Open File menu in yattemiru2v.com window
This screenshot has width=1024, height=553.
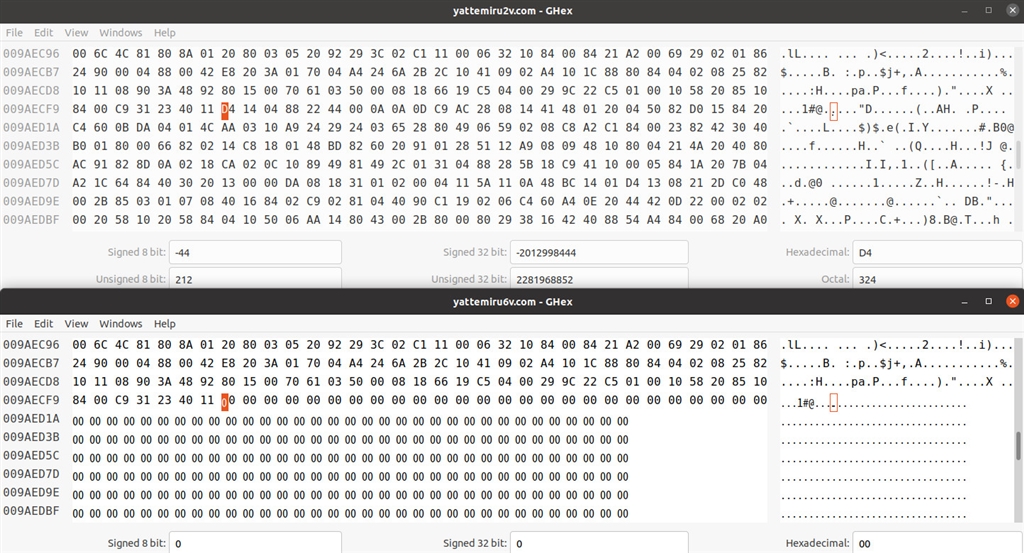coord(14,33)
